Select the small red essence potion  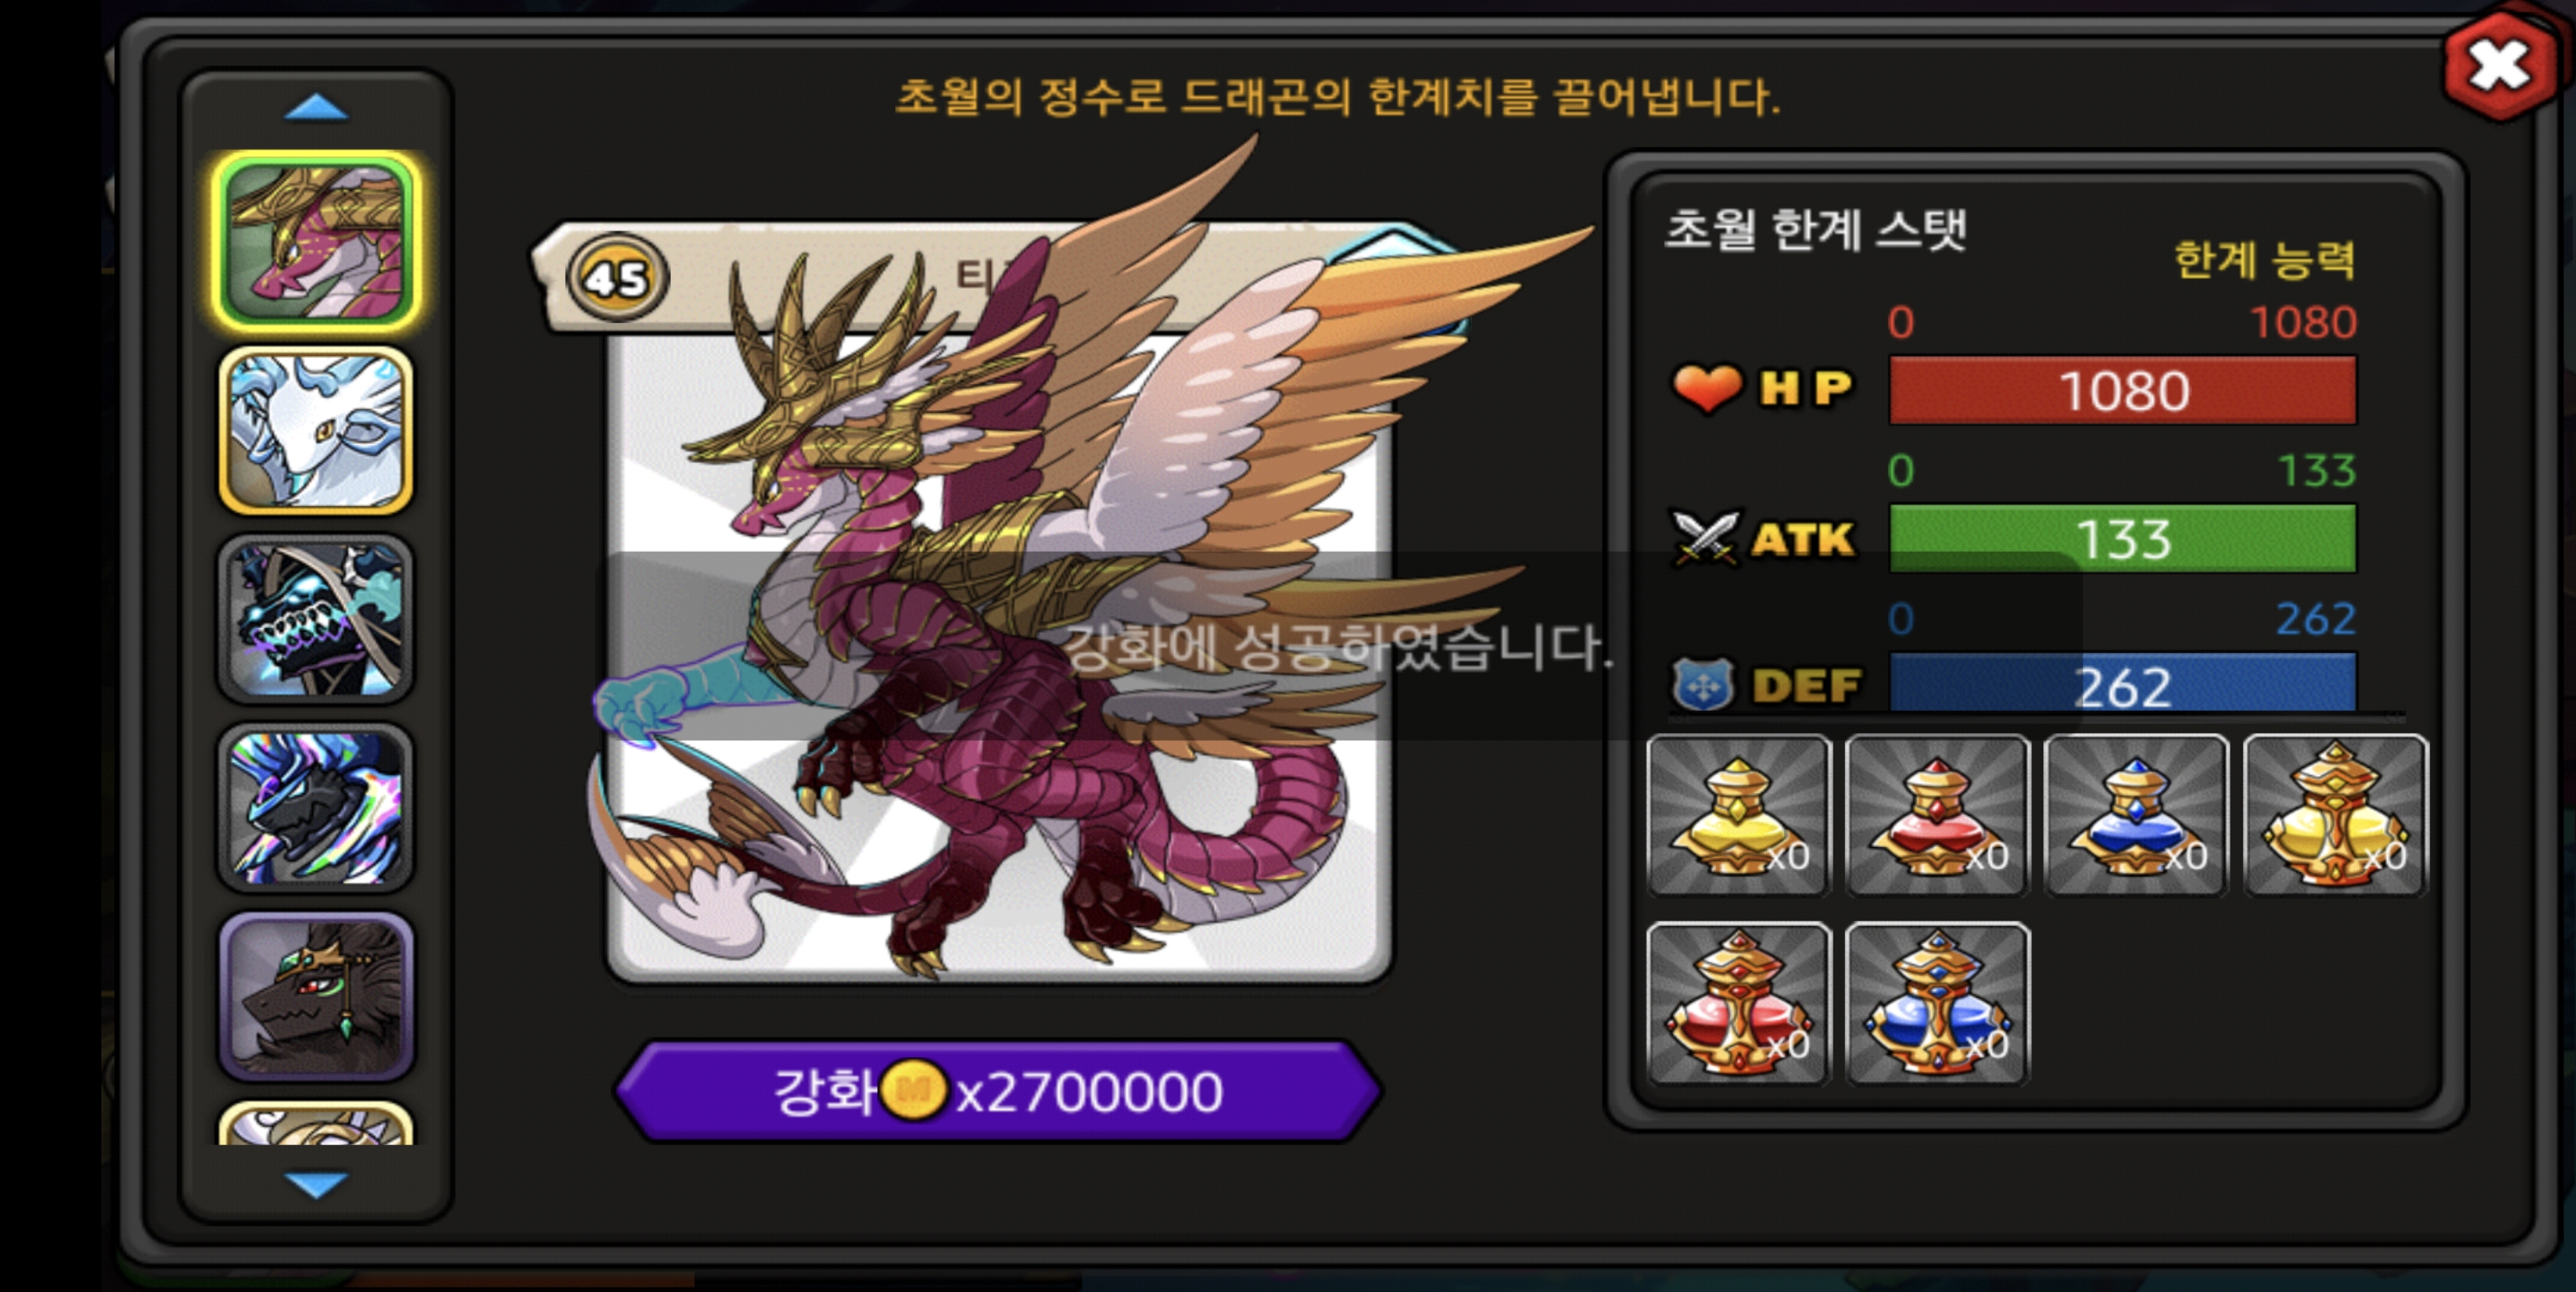coord(1937,815)
